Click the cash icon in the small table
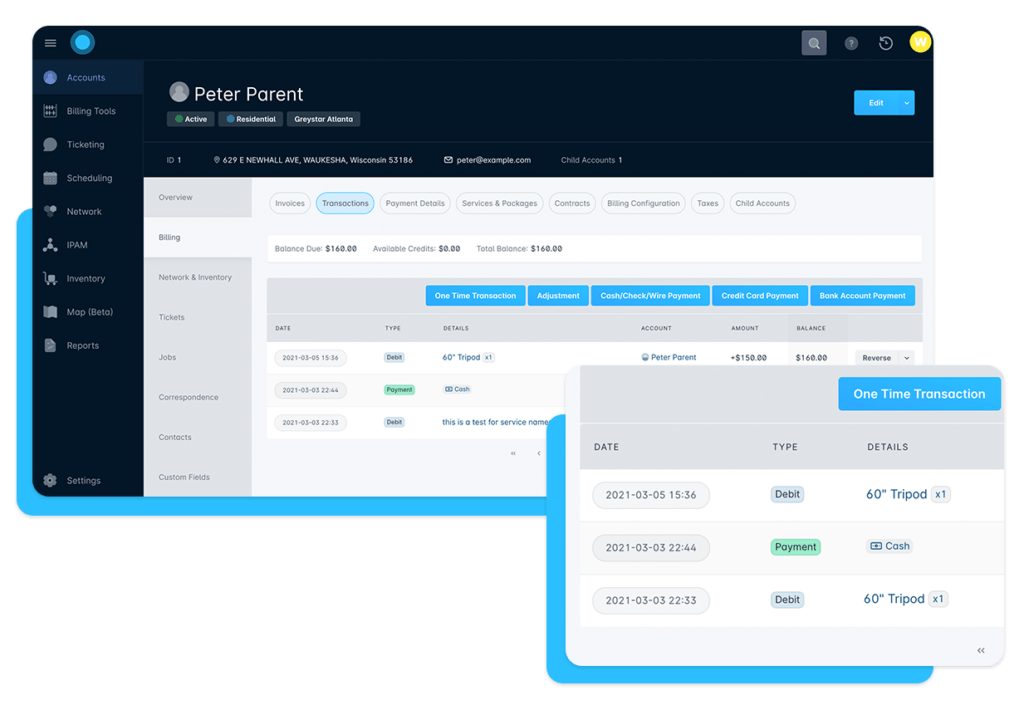The image size is (1024, 705). (x=449, y=389)
